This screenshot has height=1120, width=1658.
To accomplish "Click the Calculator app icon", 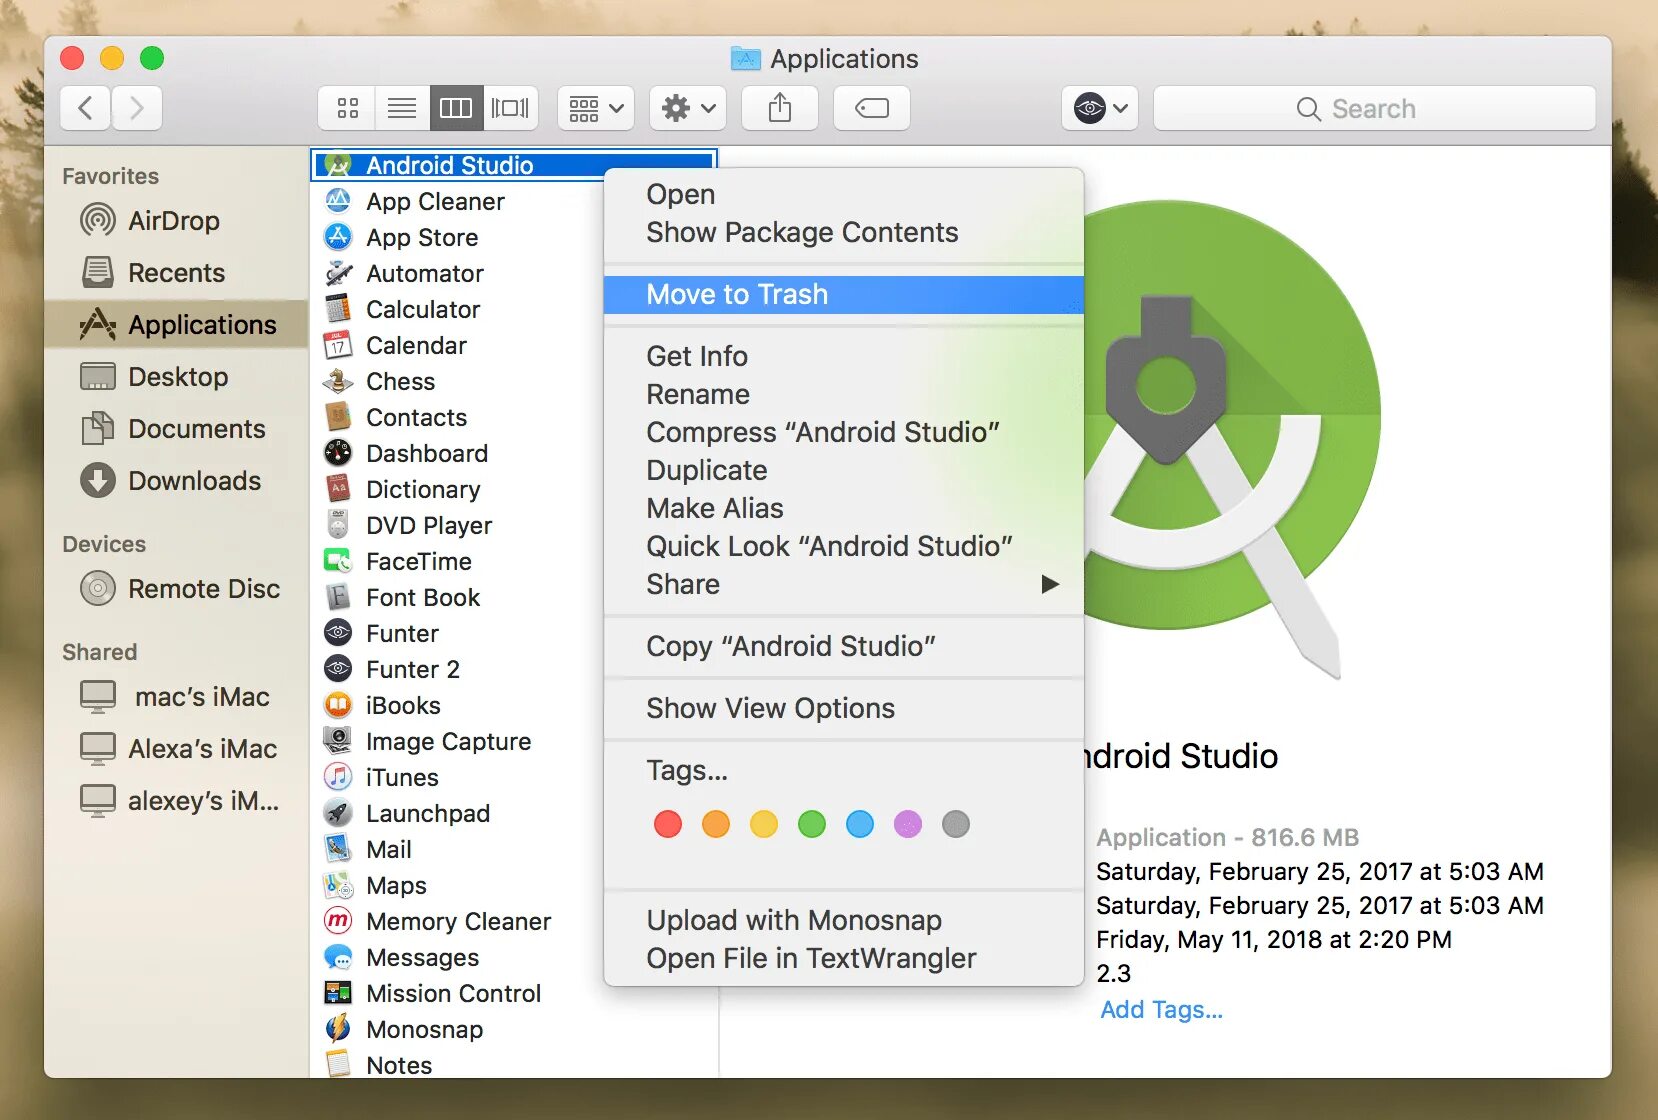I will point(338,309).
